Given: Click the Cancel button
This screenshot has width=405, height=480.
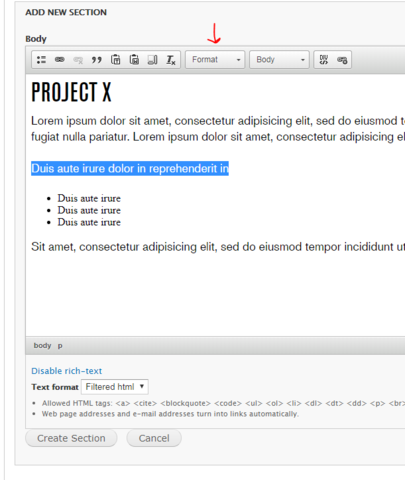Looking at the screenshot, I should tap(154, 438).
